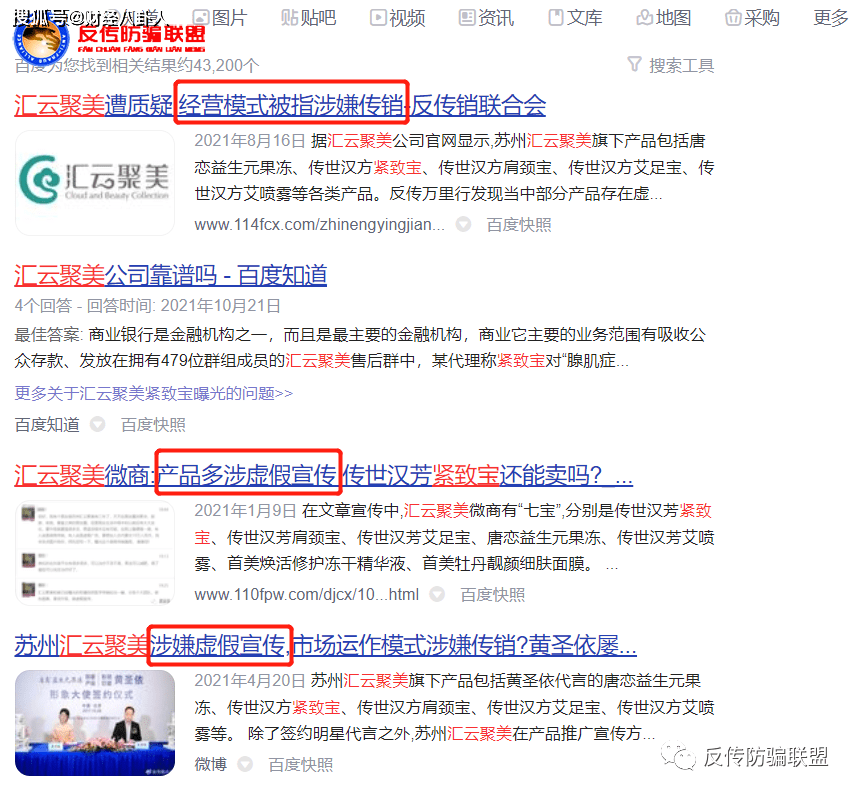Click the 资讯 news icon
The width and height of the screenshot is (856, 795).
point(467,17)
